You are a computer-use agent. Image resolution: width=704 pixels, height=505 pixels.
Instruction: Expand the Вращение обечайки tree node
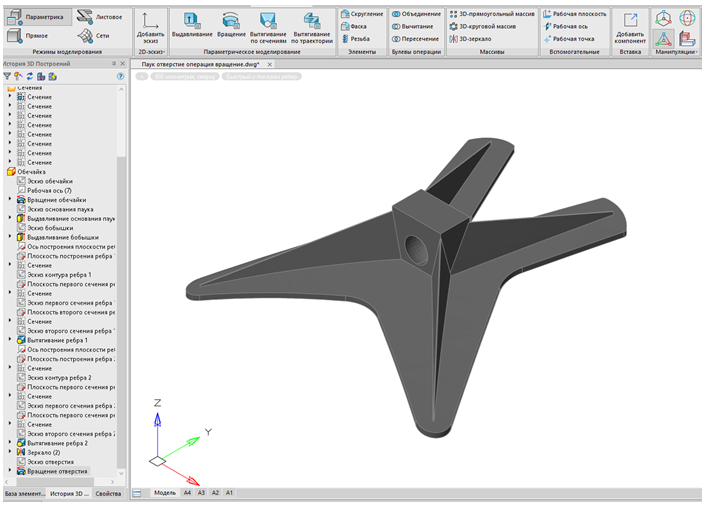[10, 200]
